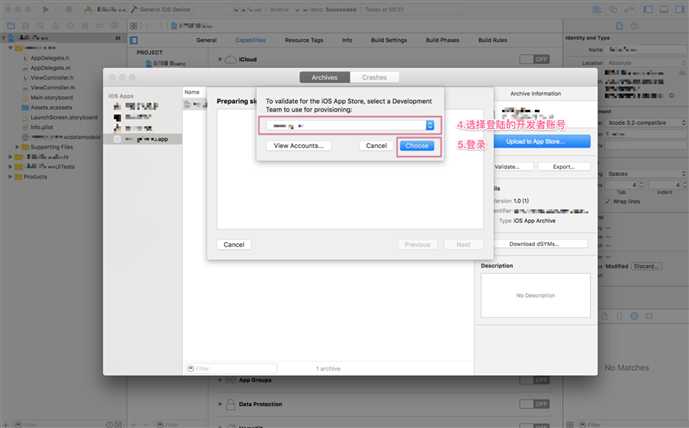Click the Export button

pyautogui.click(x=564, y=167)
